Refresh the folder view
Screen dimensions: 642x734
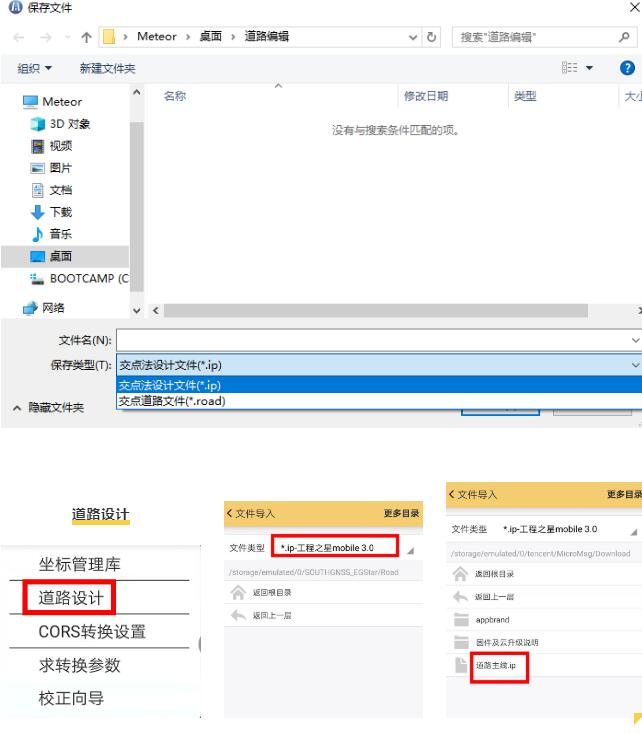tap(431, 37)
